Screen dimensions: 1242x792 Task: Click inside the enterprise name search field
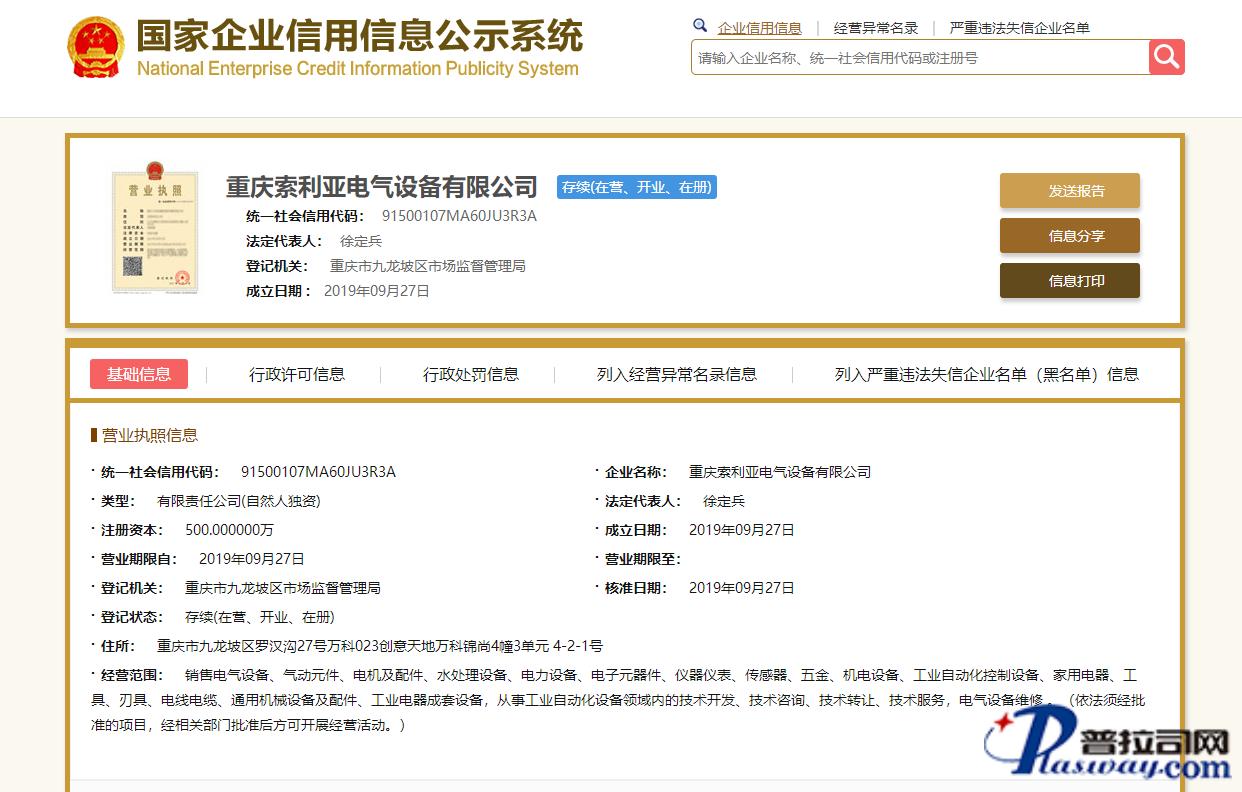point(918,58)
